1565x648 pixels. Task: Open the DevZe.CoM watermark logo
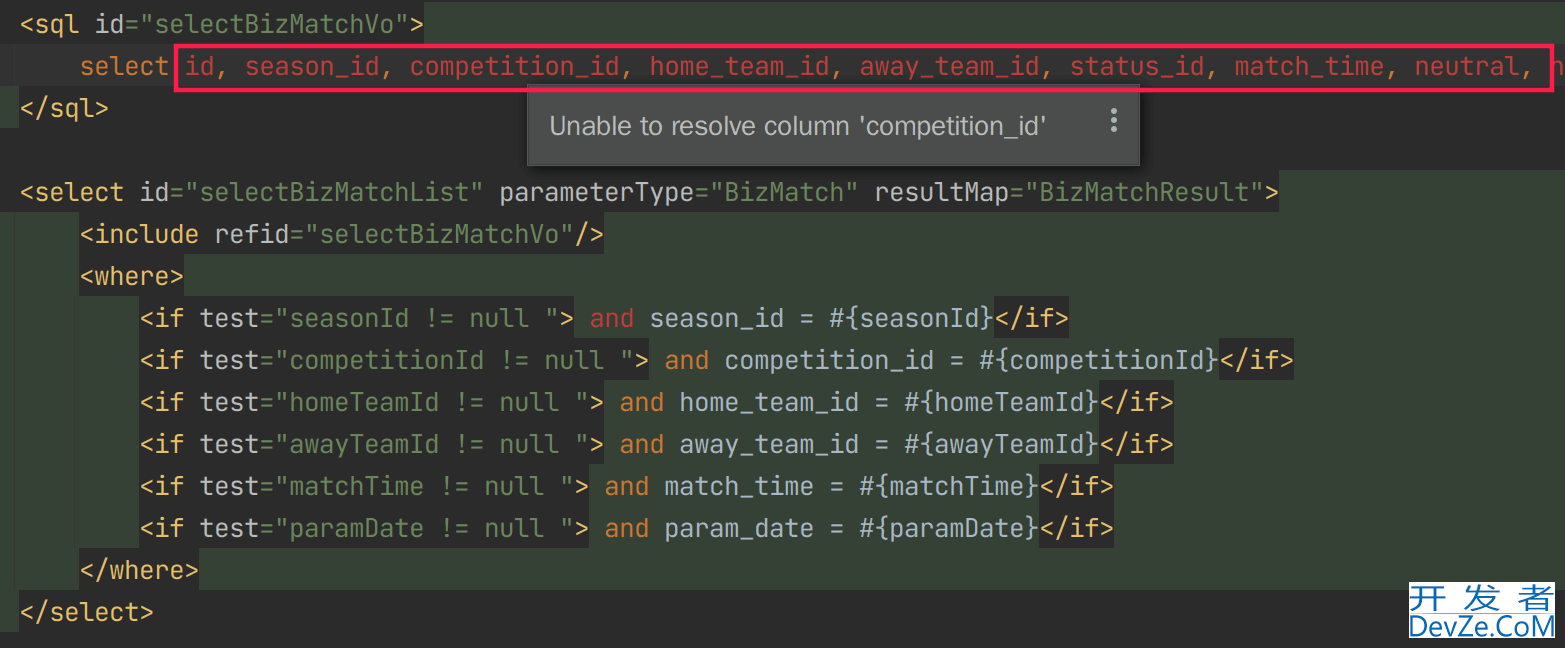[x=1481, y=612]
